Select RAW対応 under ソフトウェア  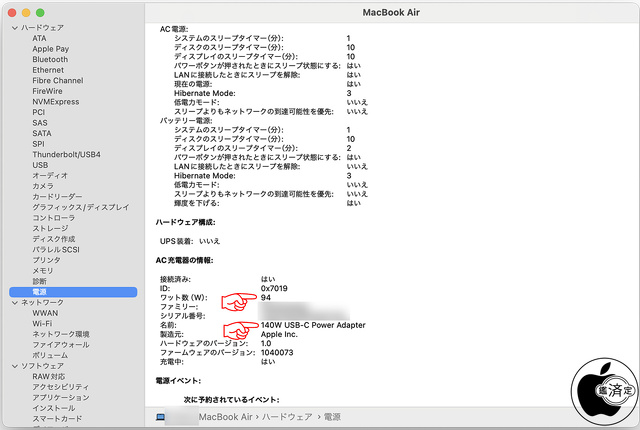click(49, 377)
